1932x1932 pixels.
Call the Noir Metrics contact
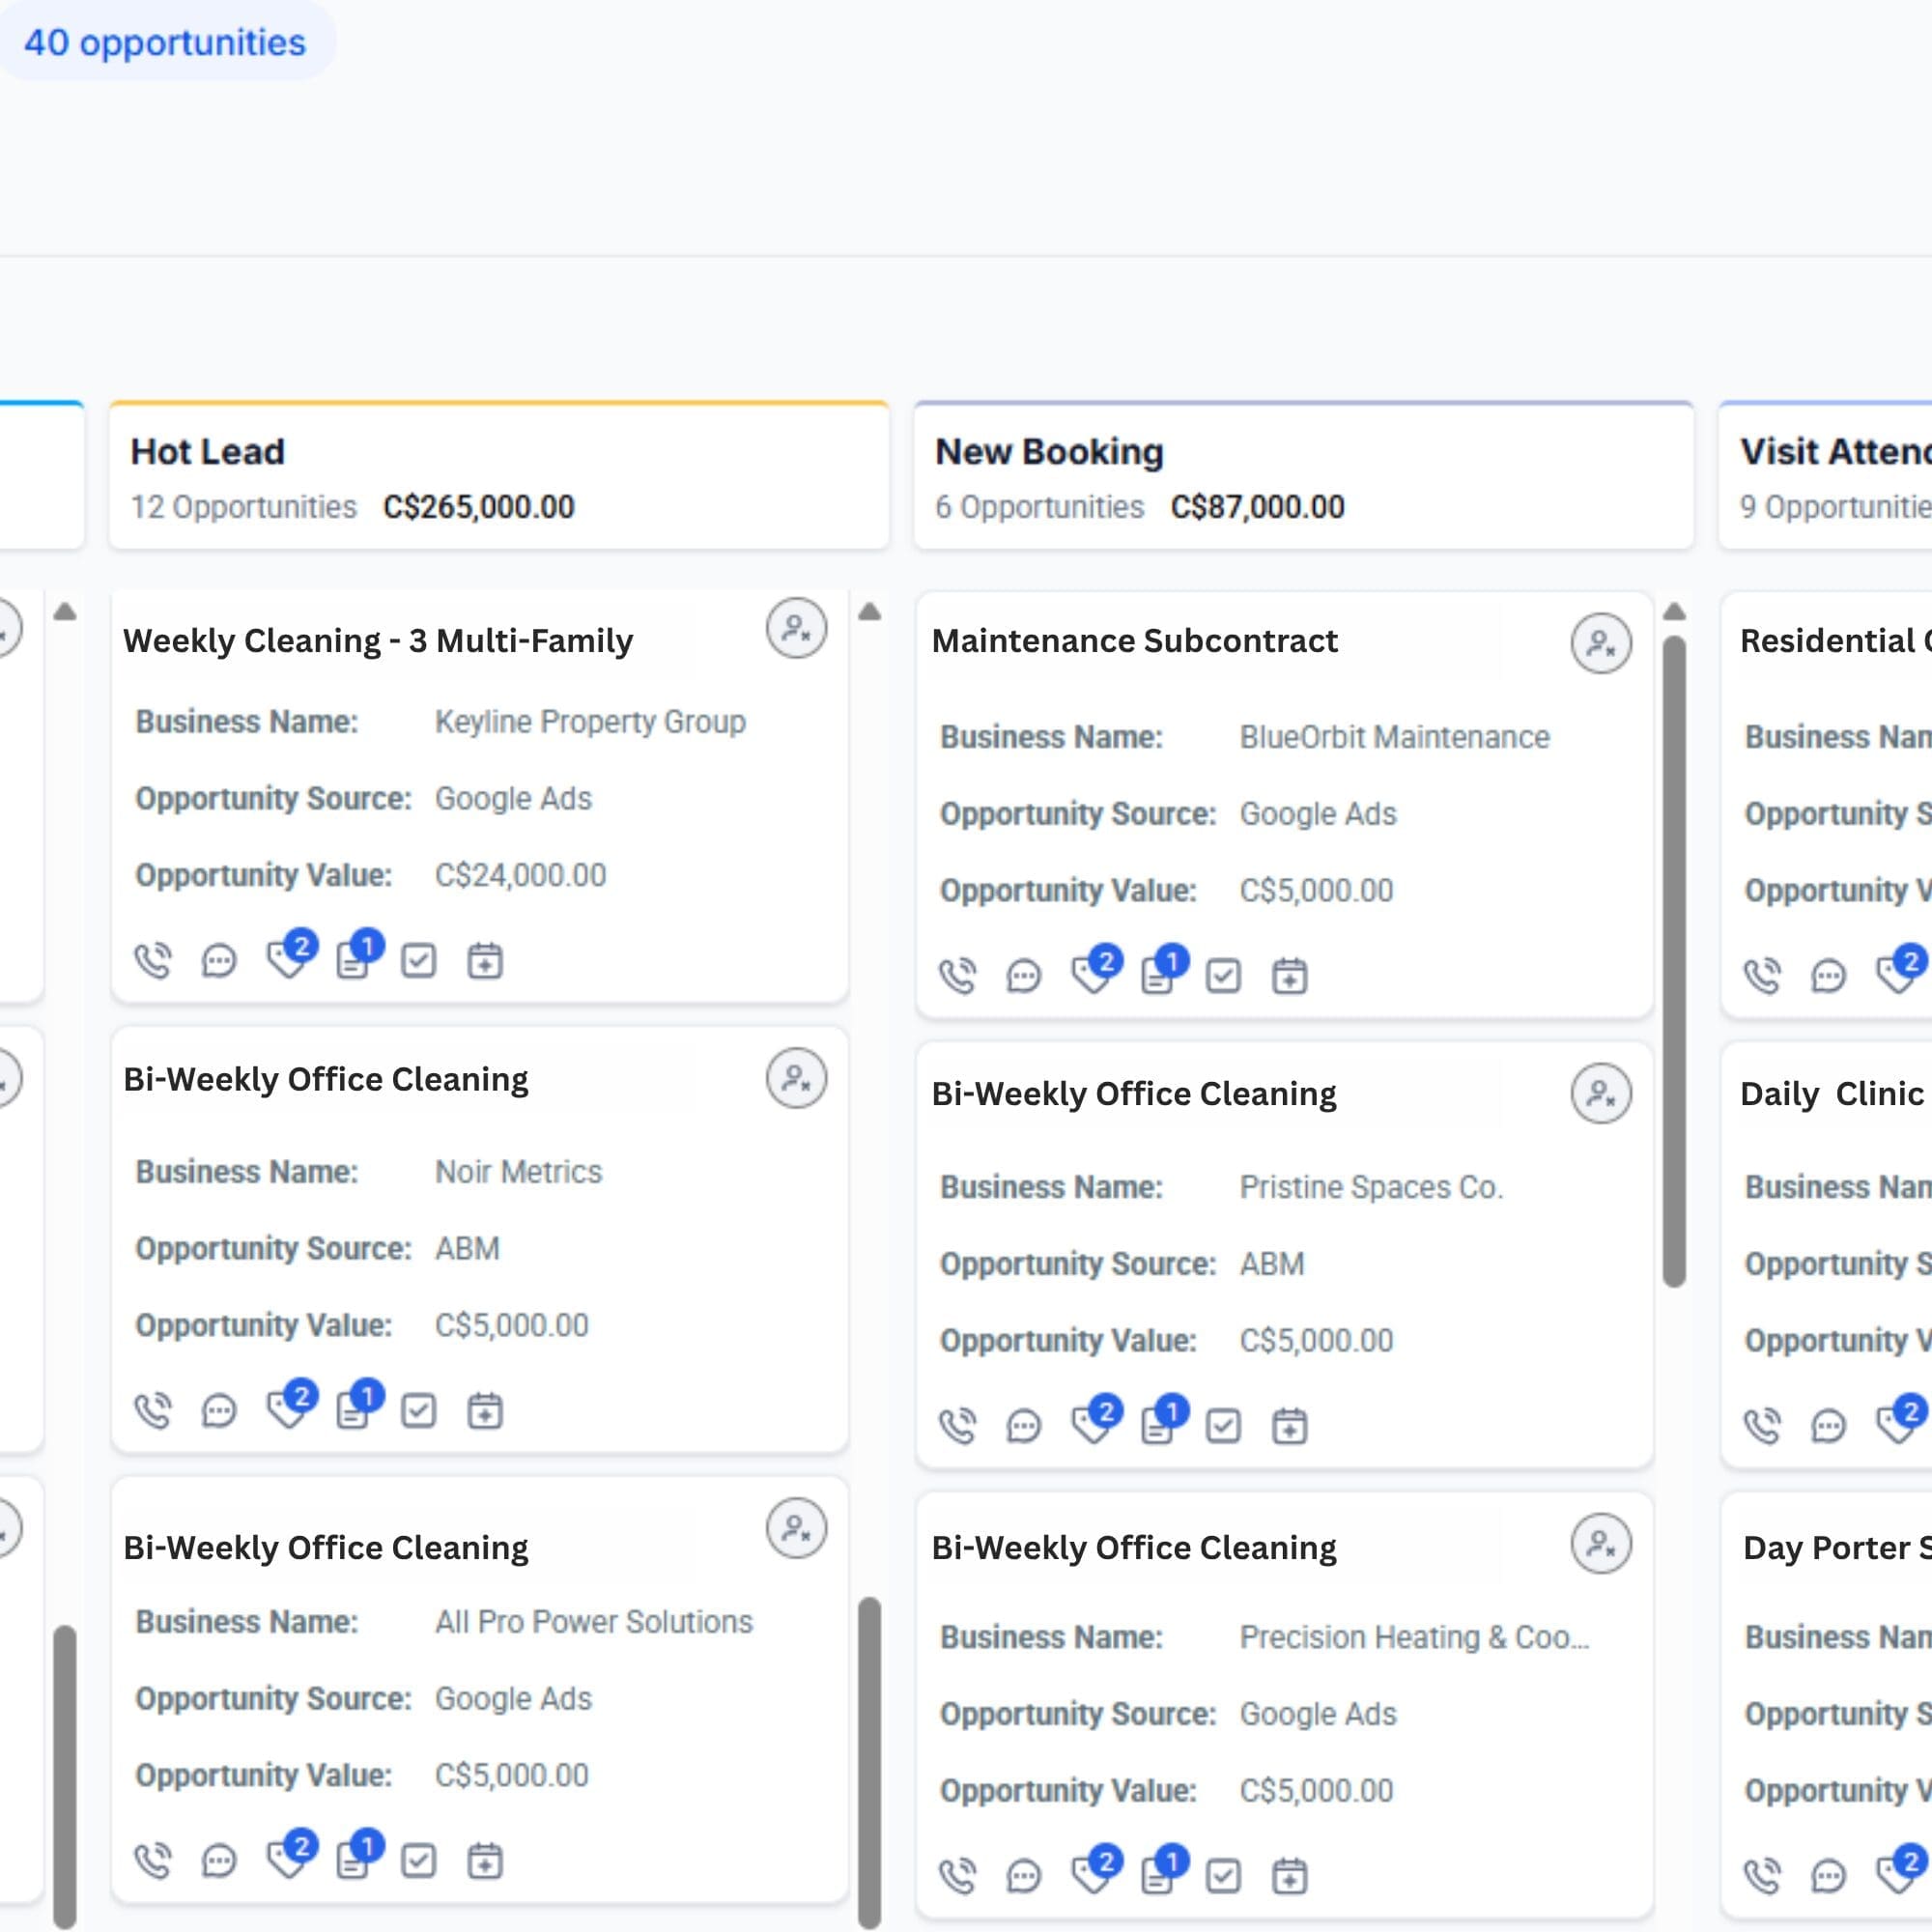153,1411
